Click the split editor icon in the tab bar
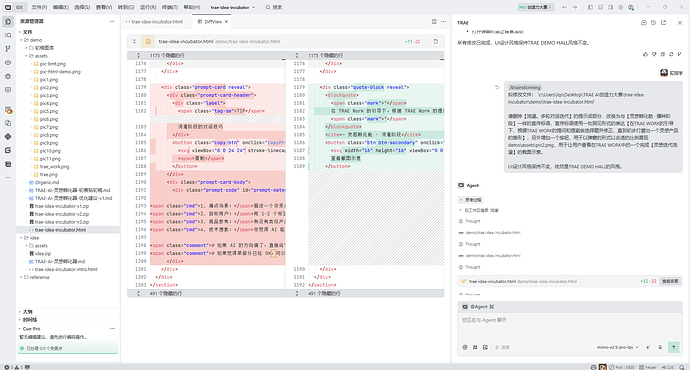 tap(434, 22)
